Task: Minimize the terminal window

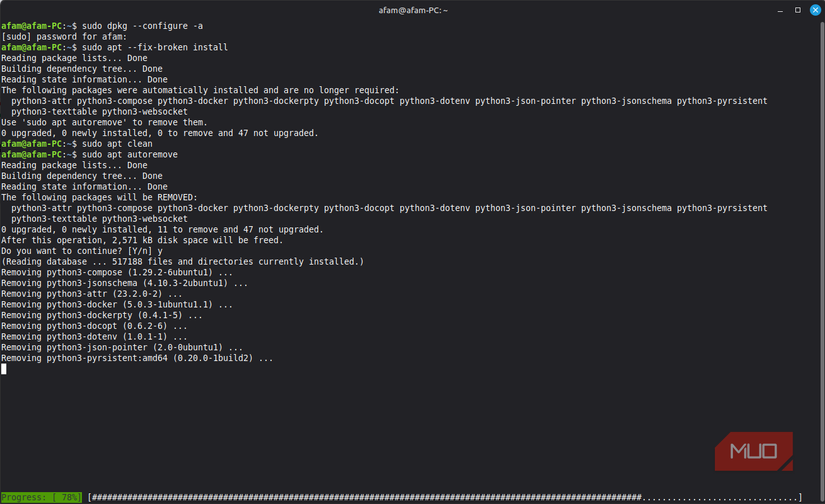Action: 780,9
